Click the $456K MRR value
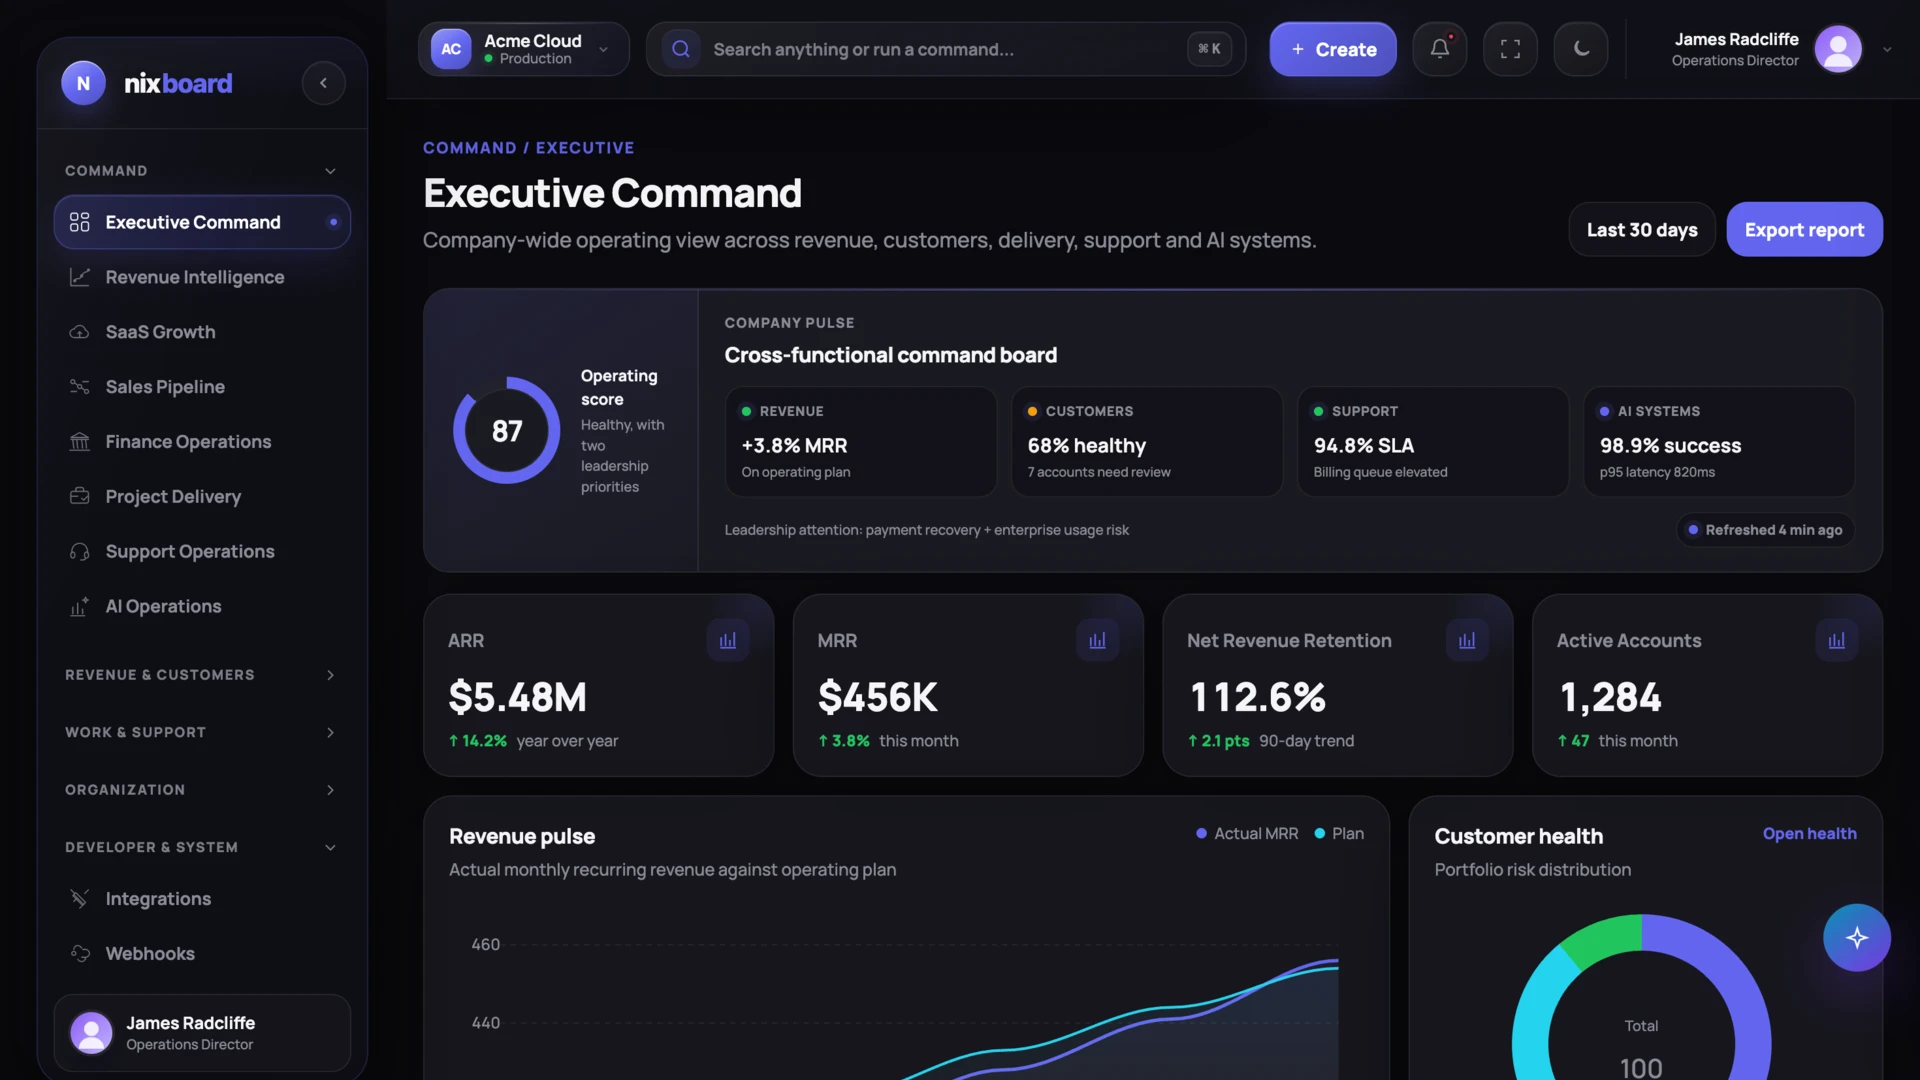Screen dimensions: 1920x1080 tap(878, 697)
